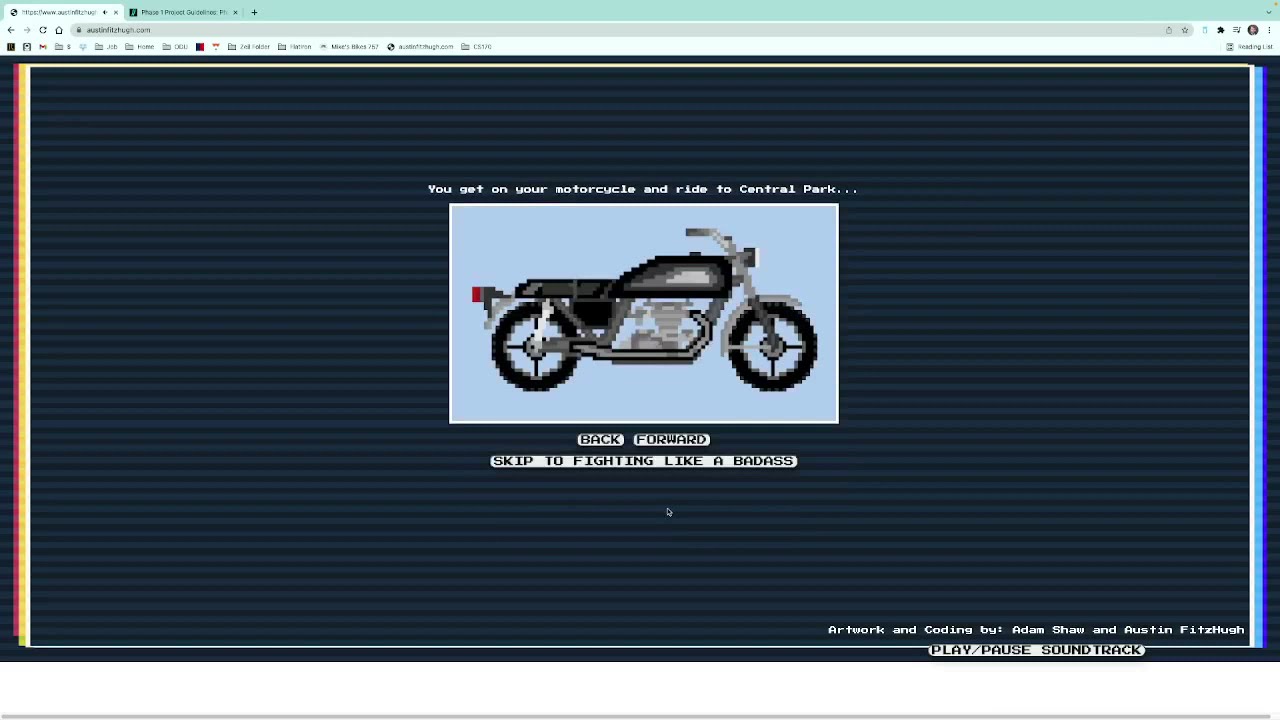
Task: Open a new browser tab
Action: [x=254, y=12]
